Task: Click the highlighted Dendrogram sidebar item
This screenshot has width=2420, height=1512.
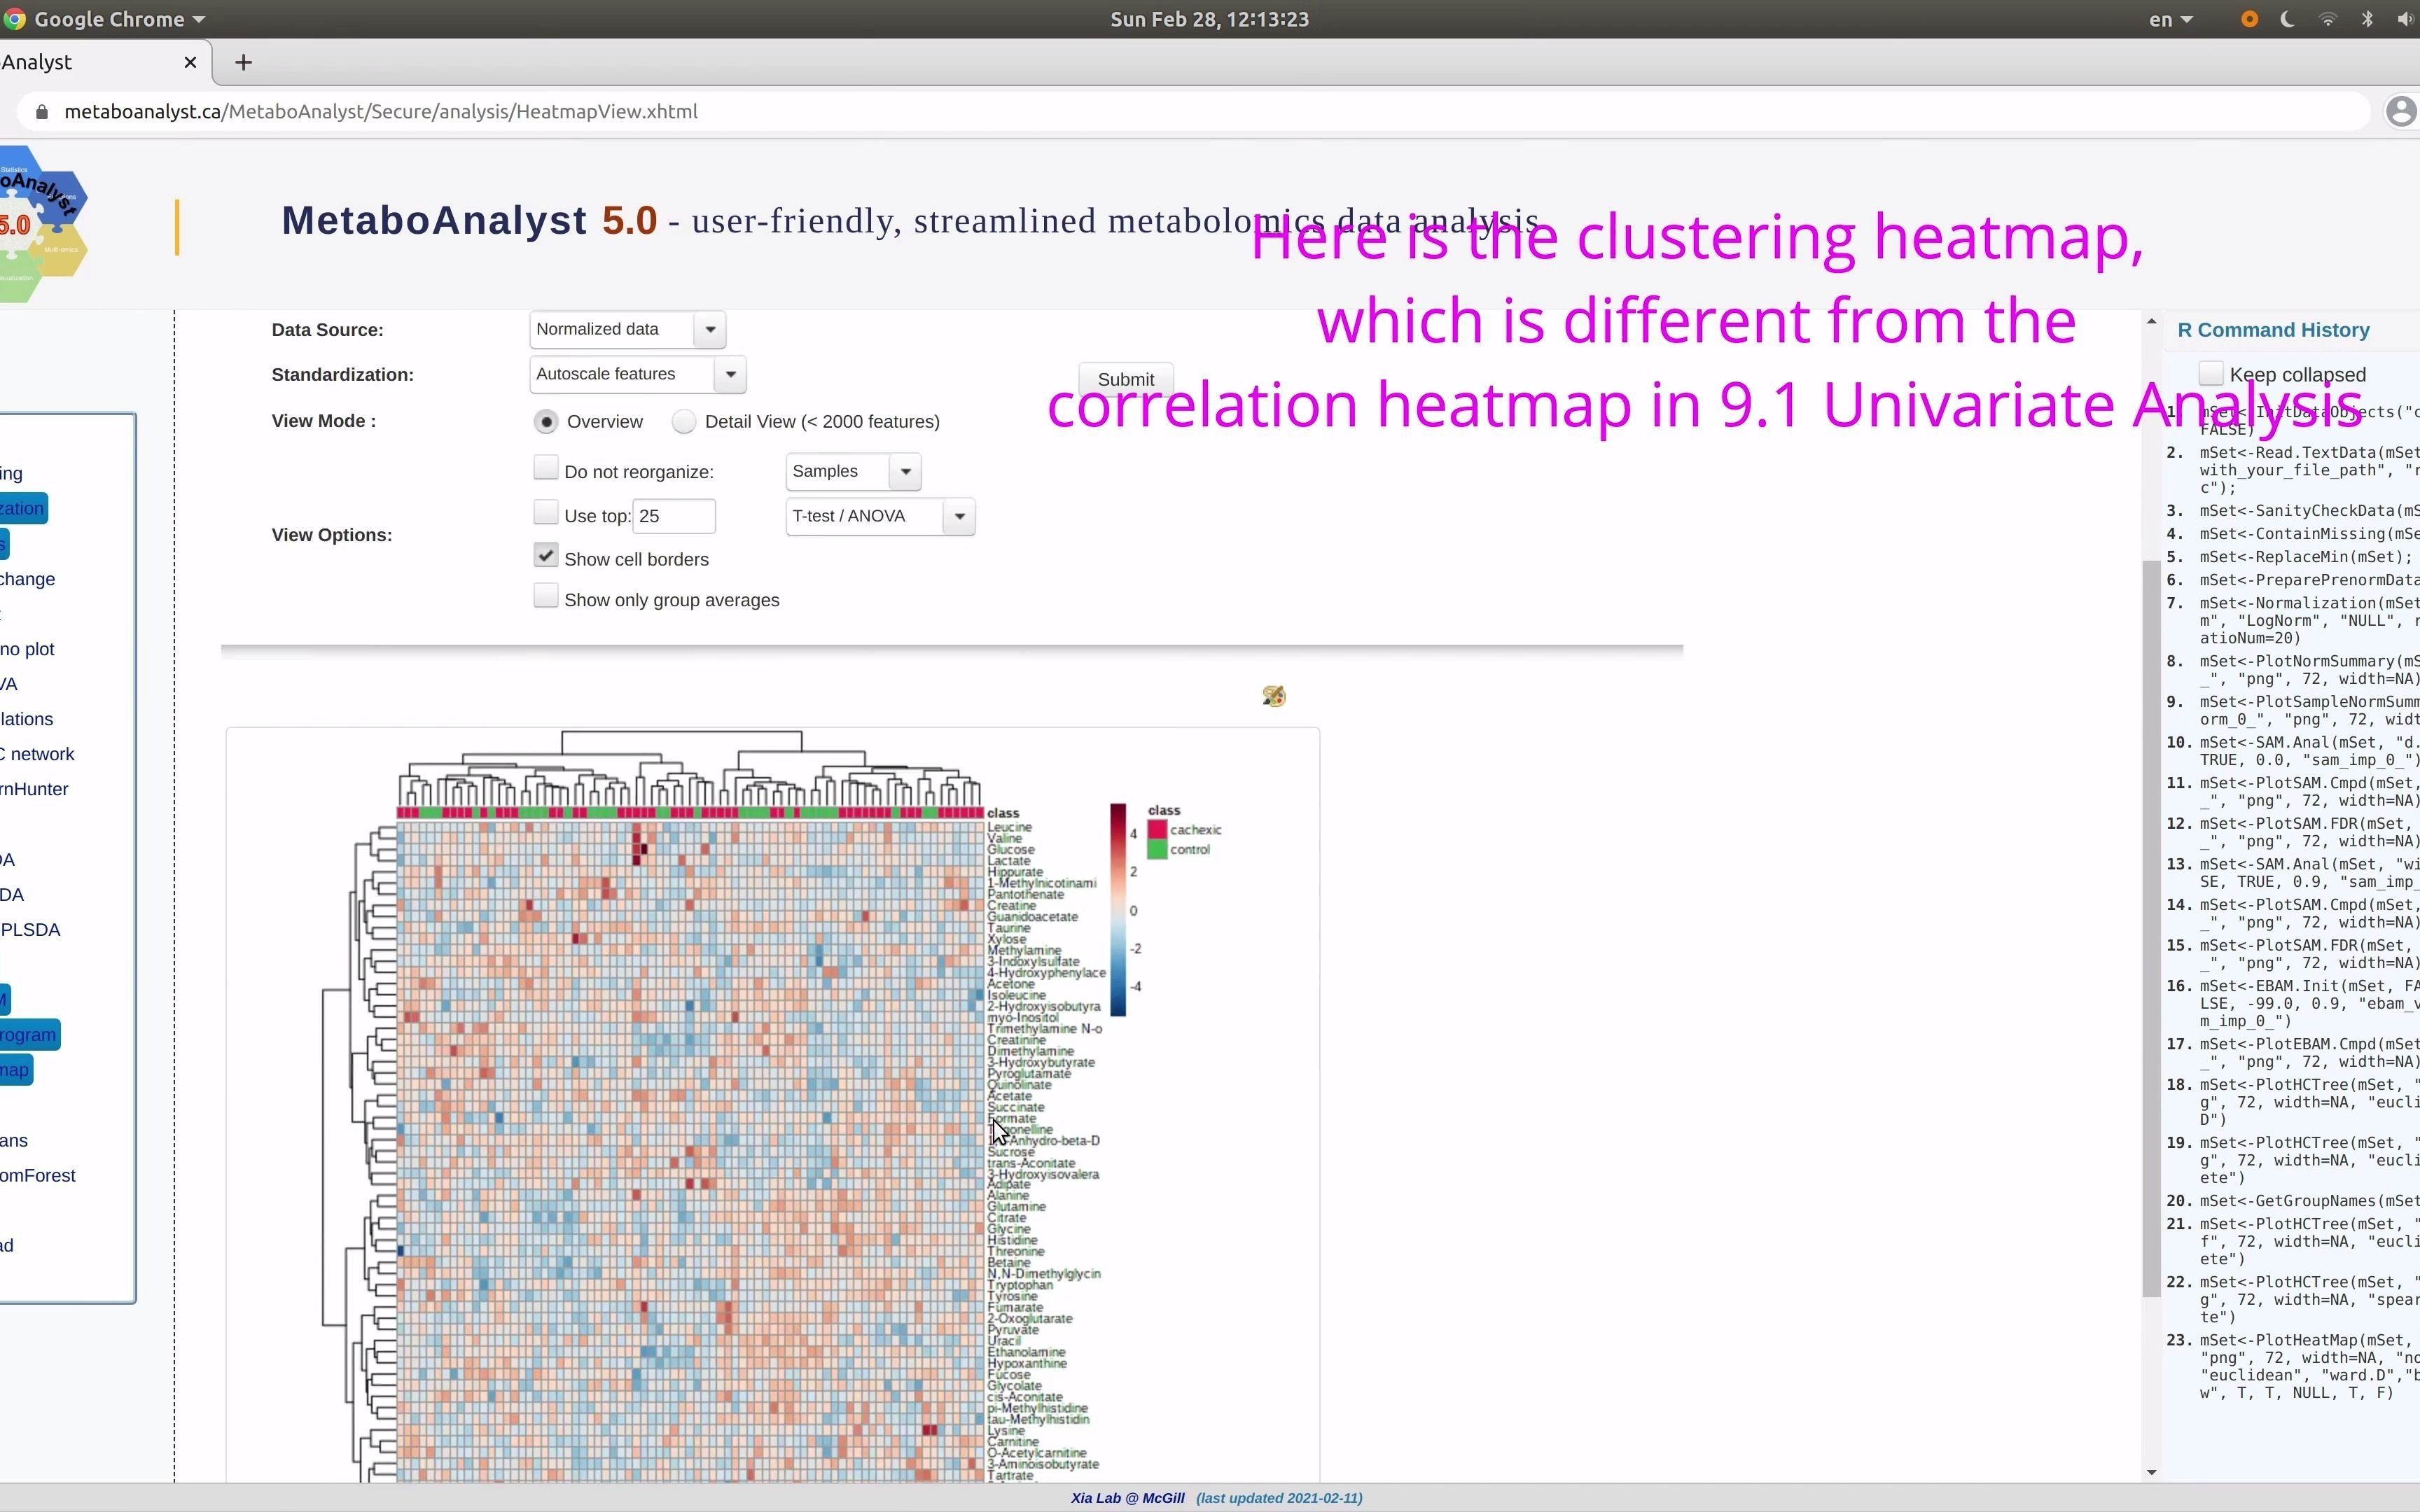Action: 29,1035
